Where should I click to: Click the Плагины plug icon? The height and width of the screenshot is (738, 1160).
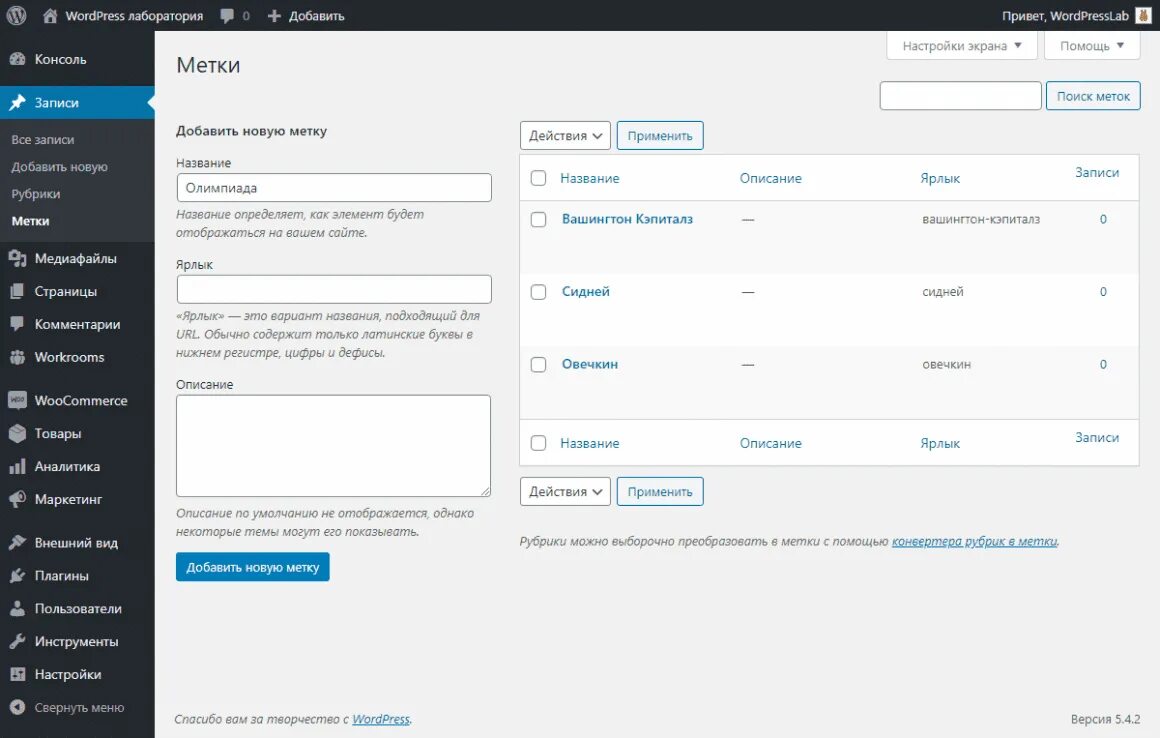point(17,575)
